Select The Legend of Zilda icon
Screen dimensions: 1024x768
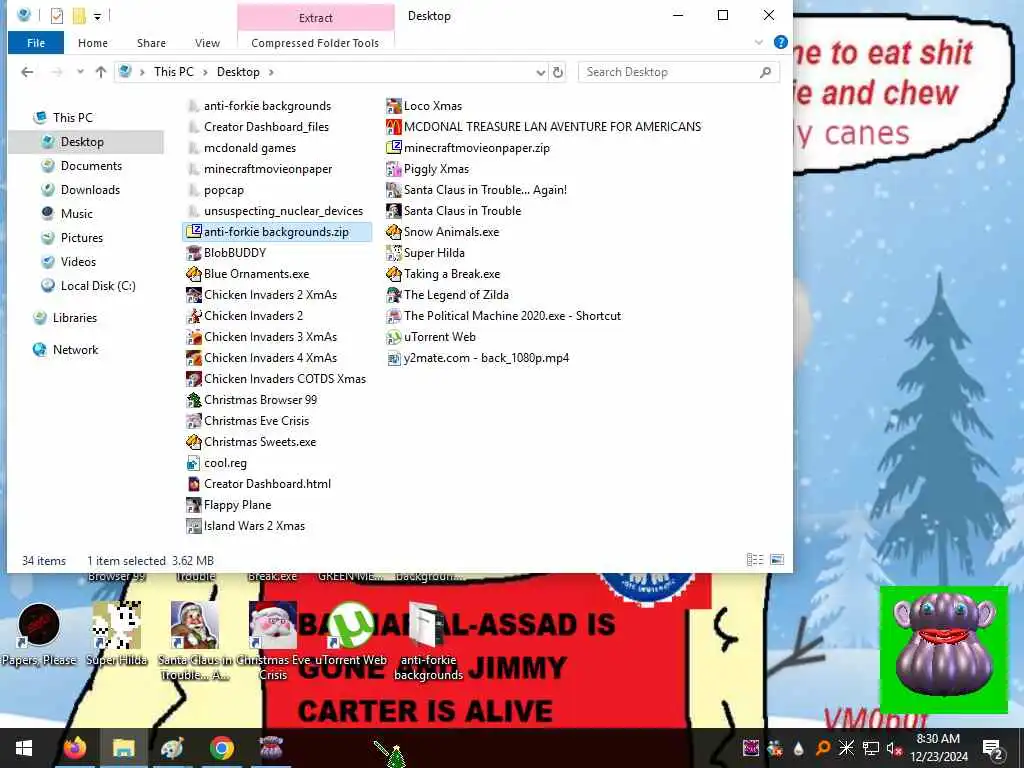pos(393,295)
